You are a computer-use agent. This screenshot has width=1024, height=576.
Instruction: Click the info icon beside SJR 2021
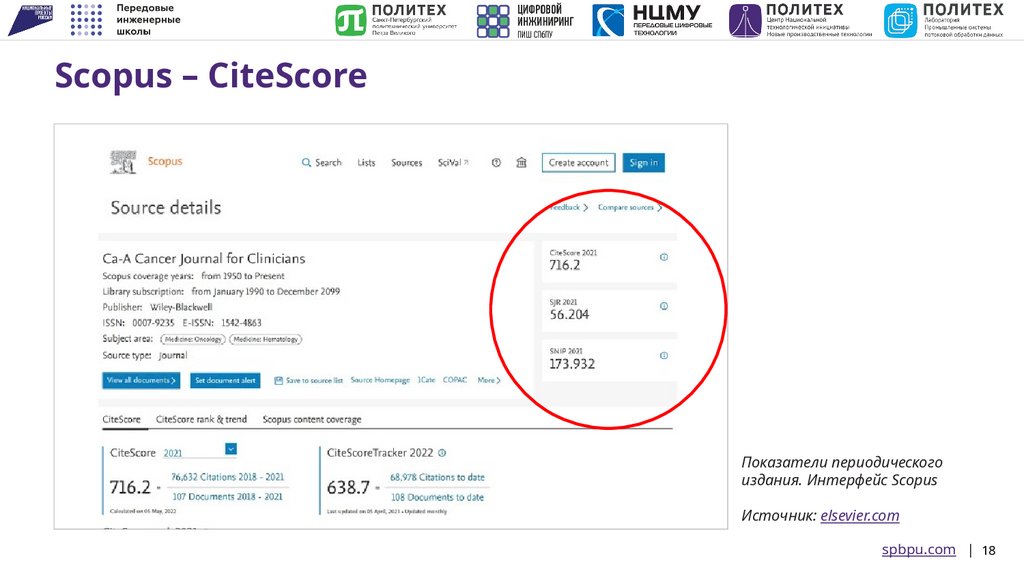coord(664,306)
